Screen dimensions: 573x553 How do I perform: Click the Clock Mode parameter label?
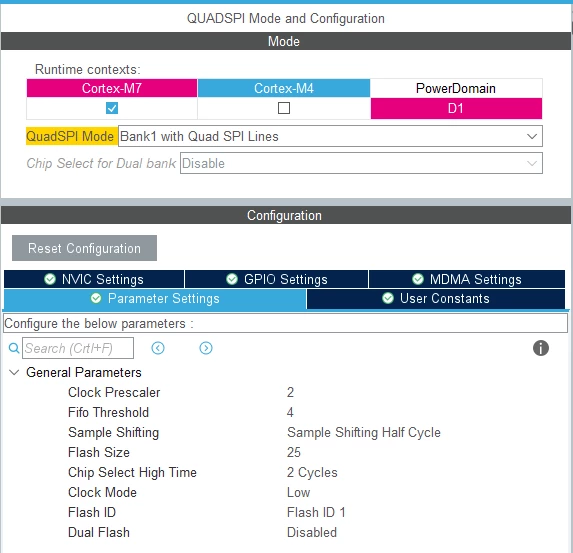pos(102,492)
